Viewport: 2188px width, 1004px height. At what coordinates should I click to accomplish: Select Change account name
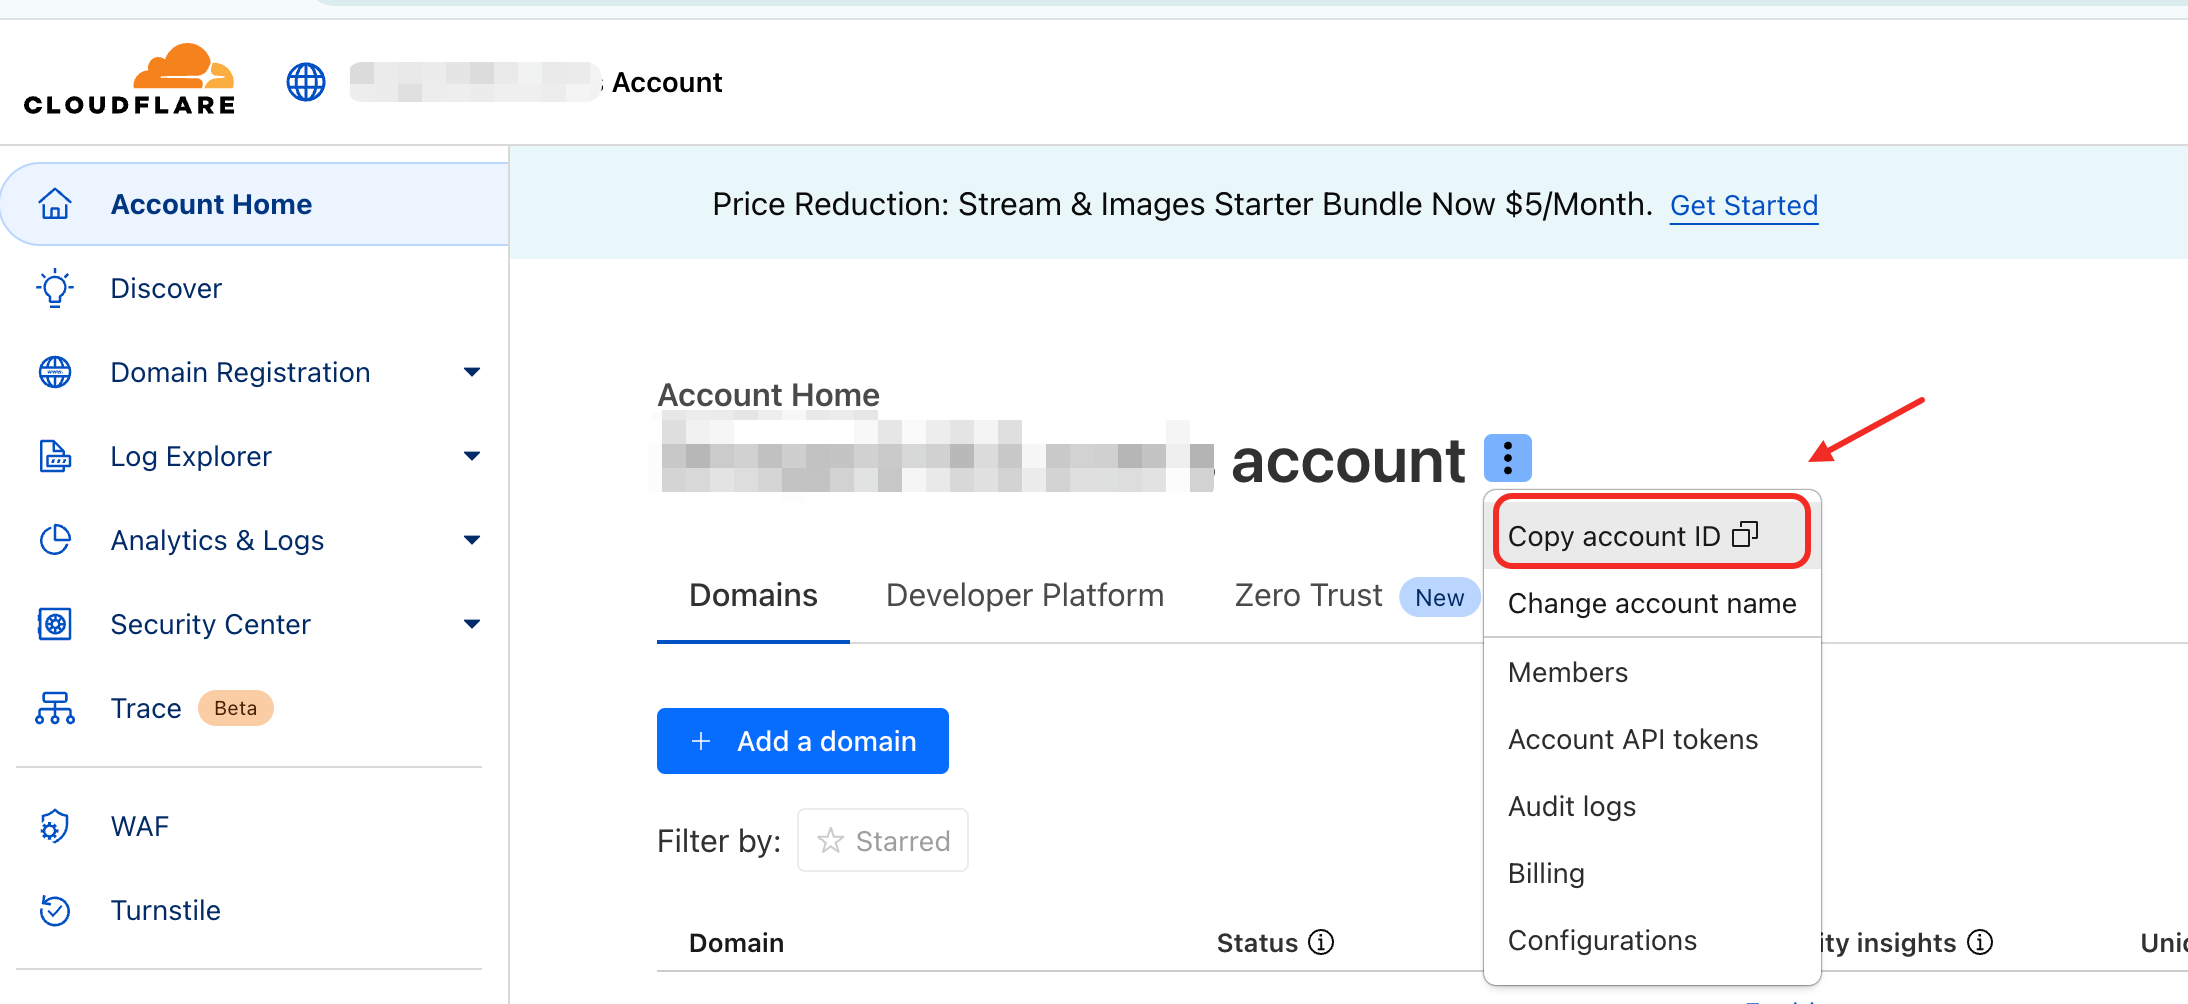[1652, 603]
